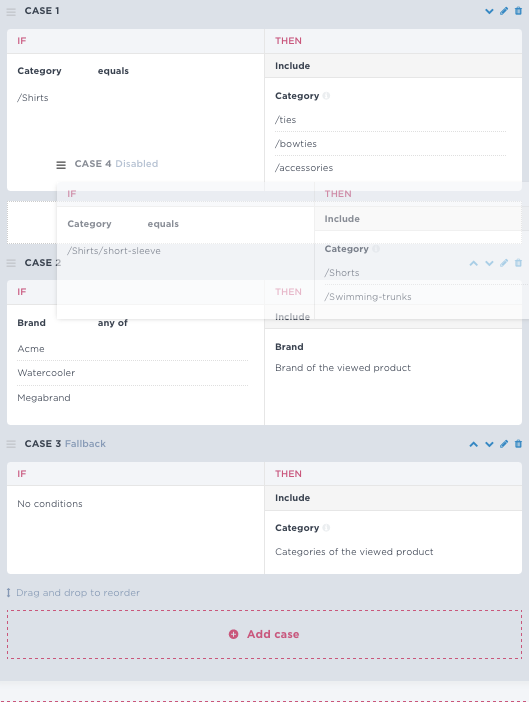Delete Case 3 using the trash icon
This screenshot has height=702, width=529.
pos(518,444)
